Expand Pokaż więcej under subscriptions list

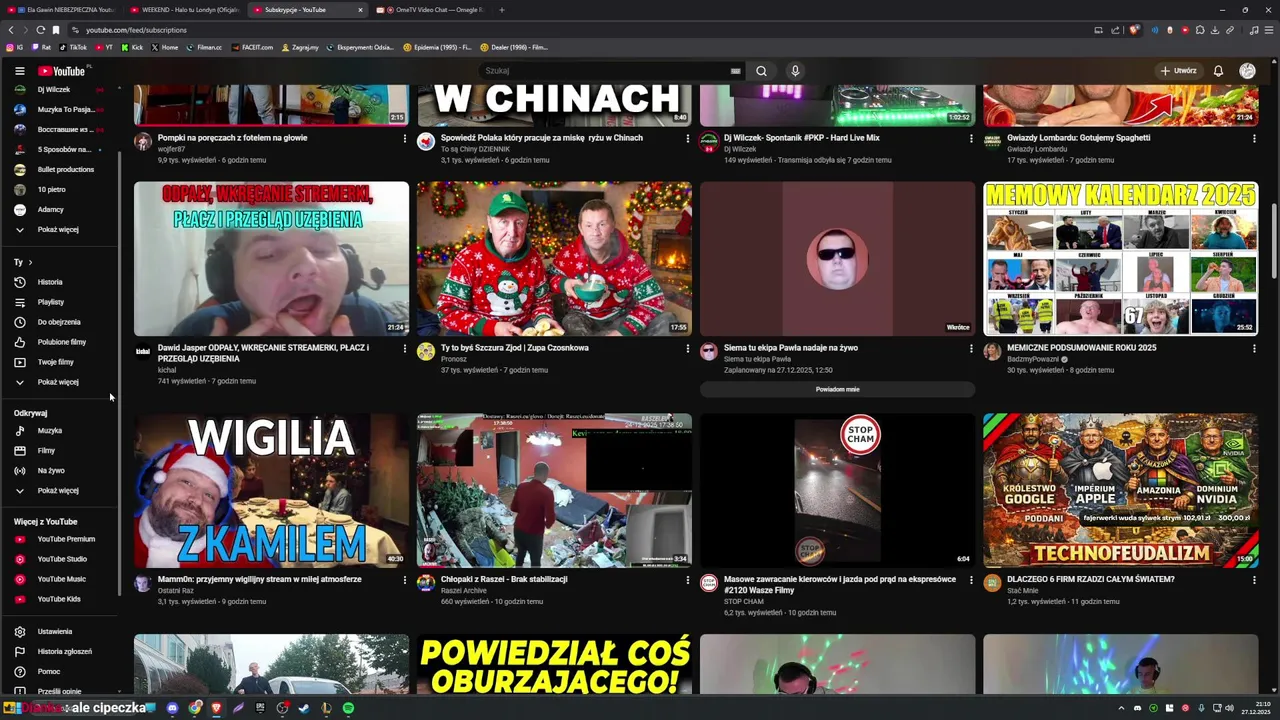point(60,229)
